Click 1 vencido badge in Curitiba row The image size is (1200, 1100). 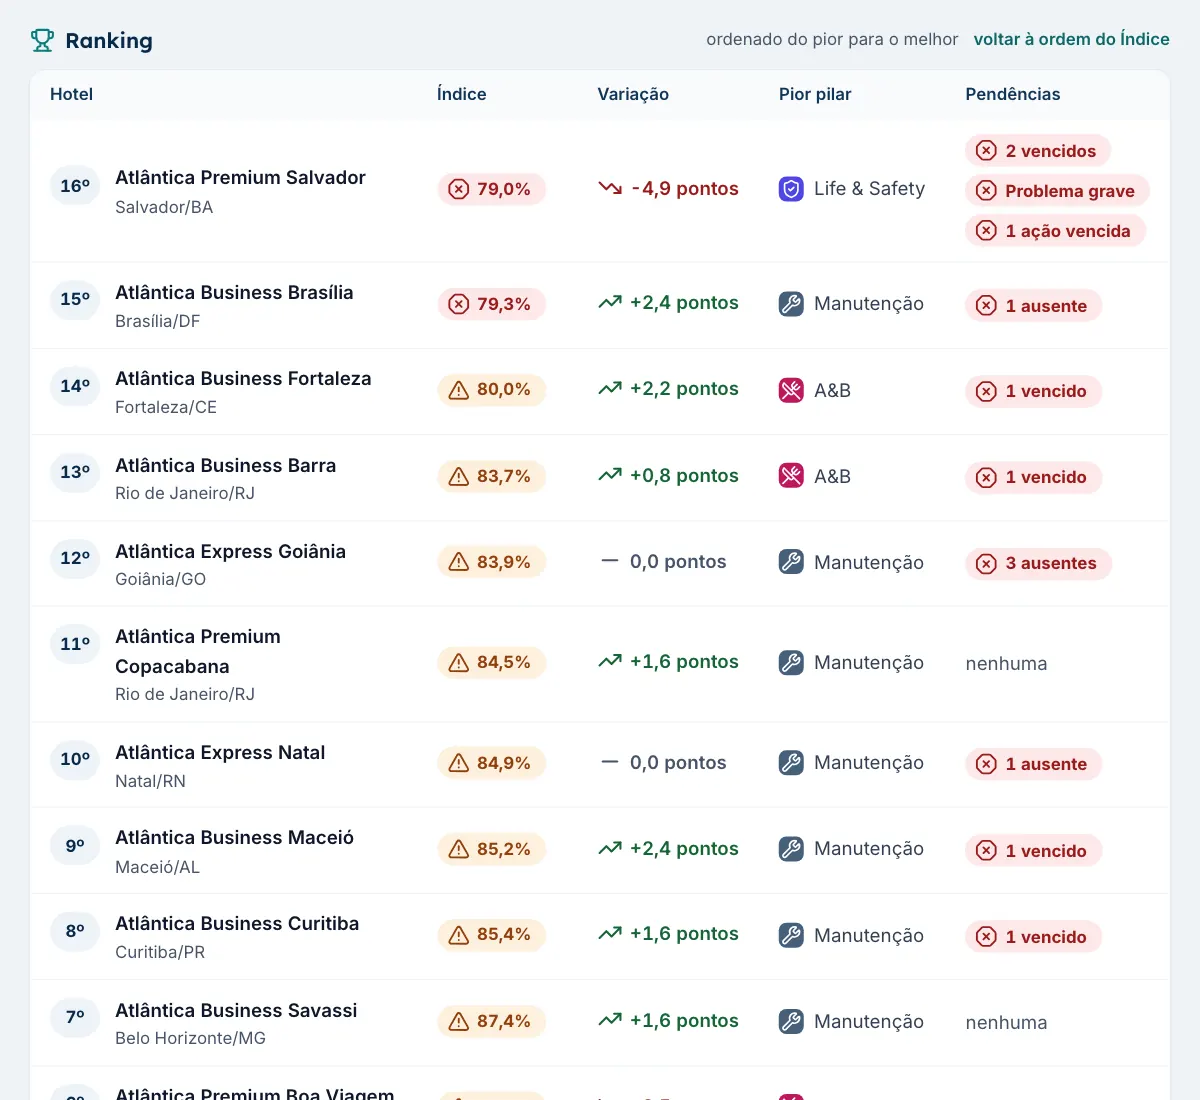coord(1033,937)
